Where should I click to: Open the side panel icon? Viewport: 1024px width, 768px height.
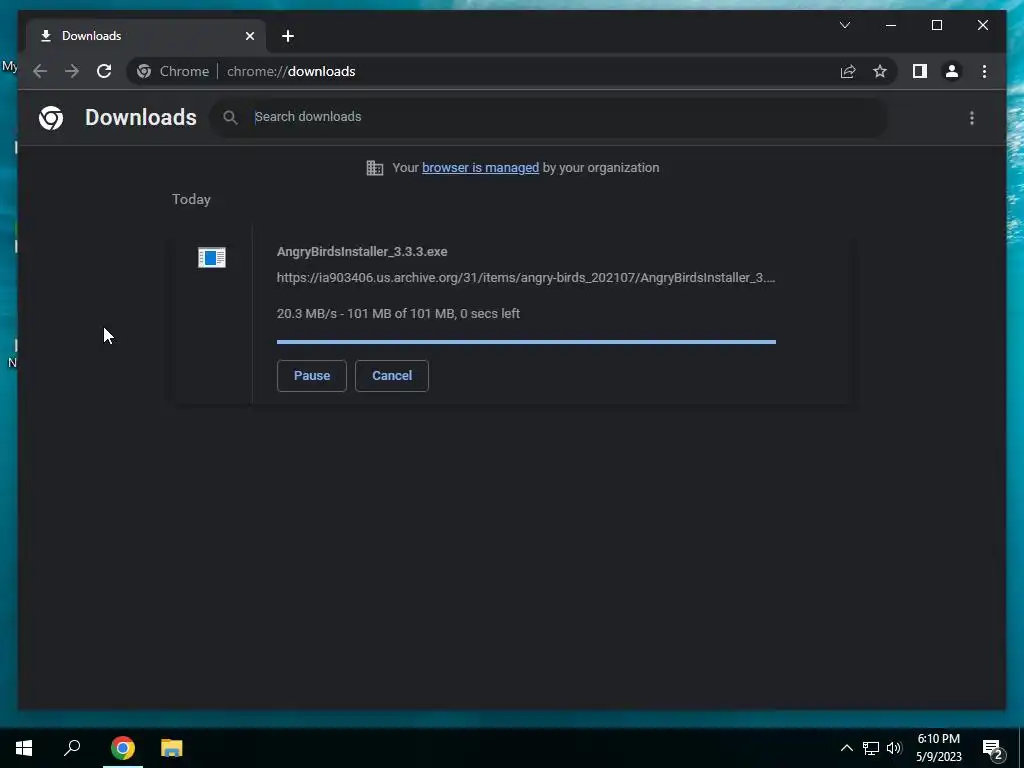[x=920, y=71]
